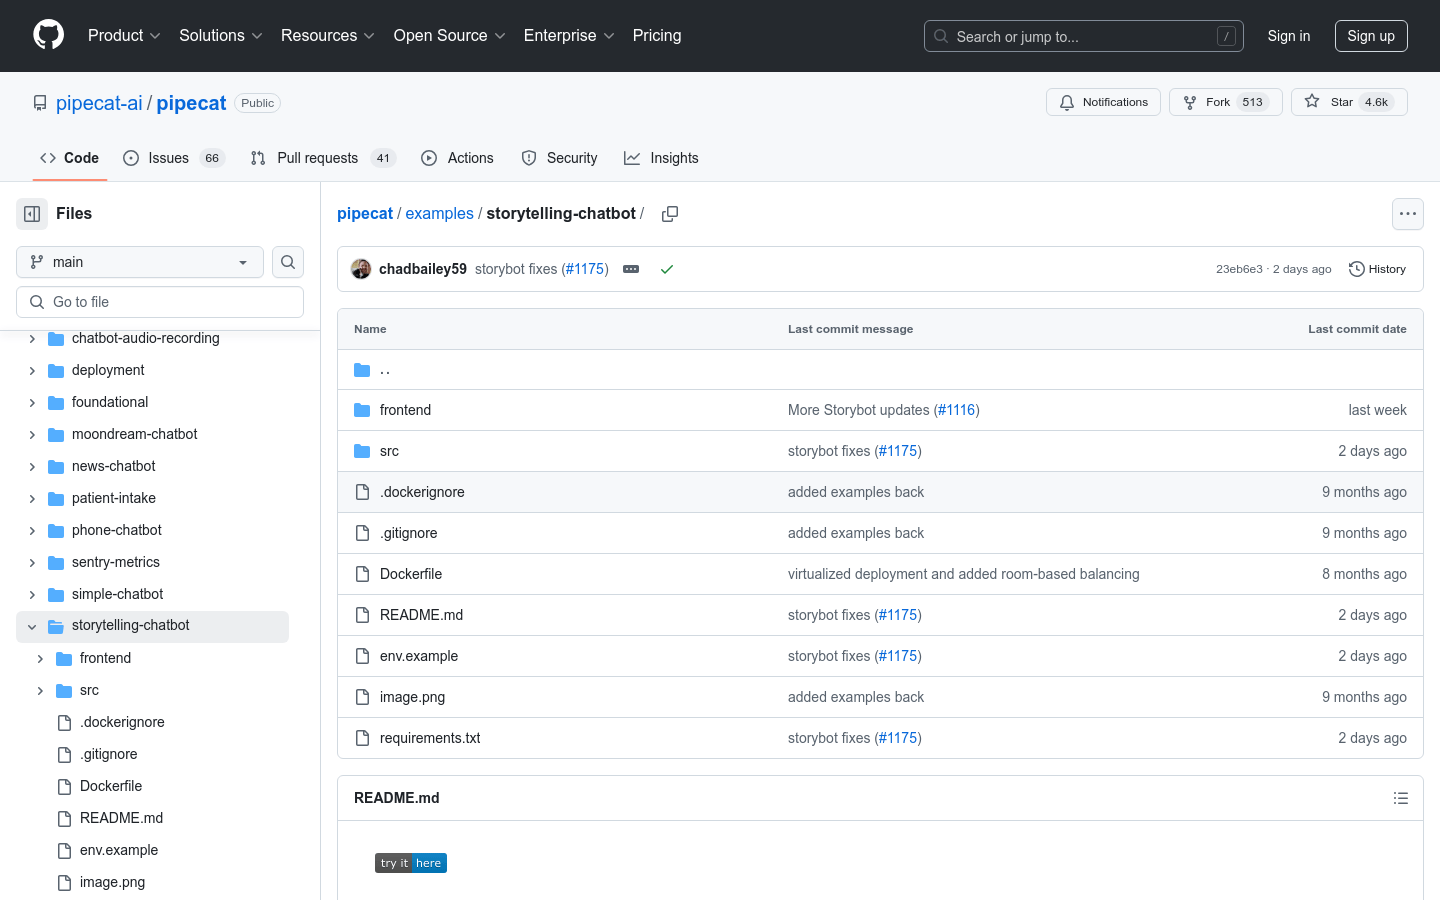
Task: Copy the path using the copy icon
Action: (x=670, y=214)
